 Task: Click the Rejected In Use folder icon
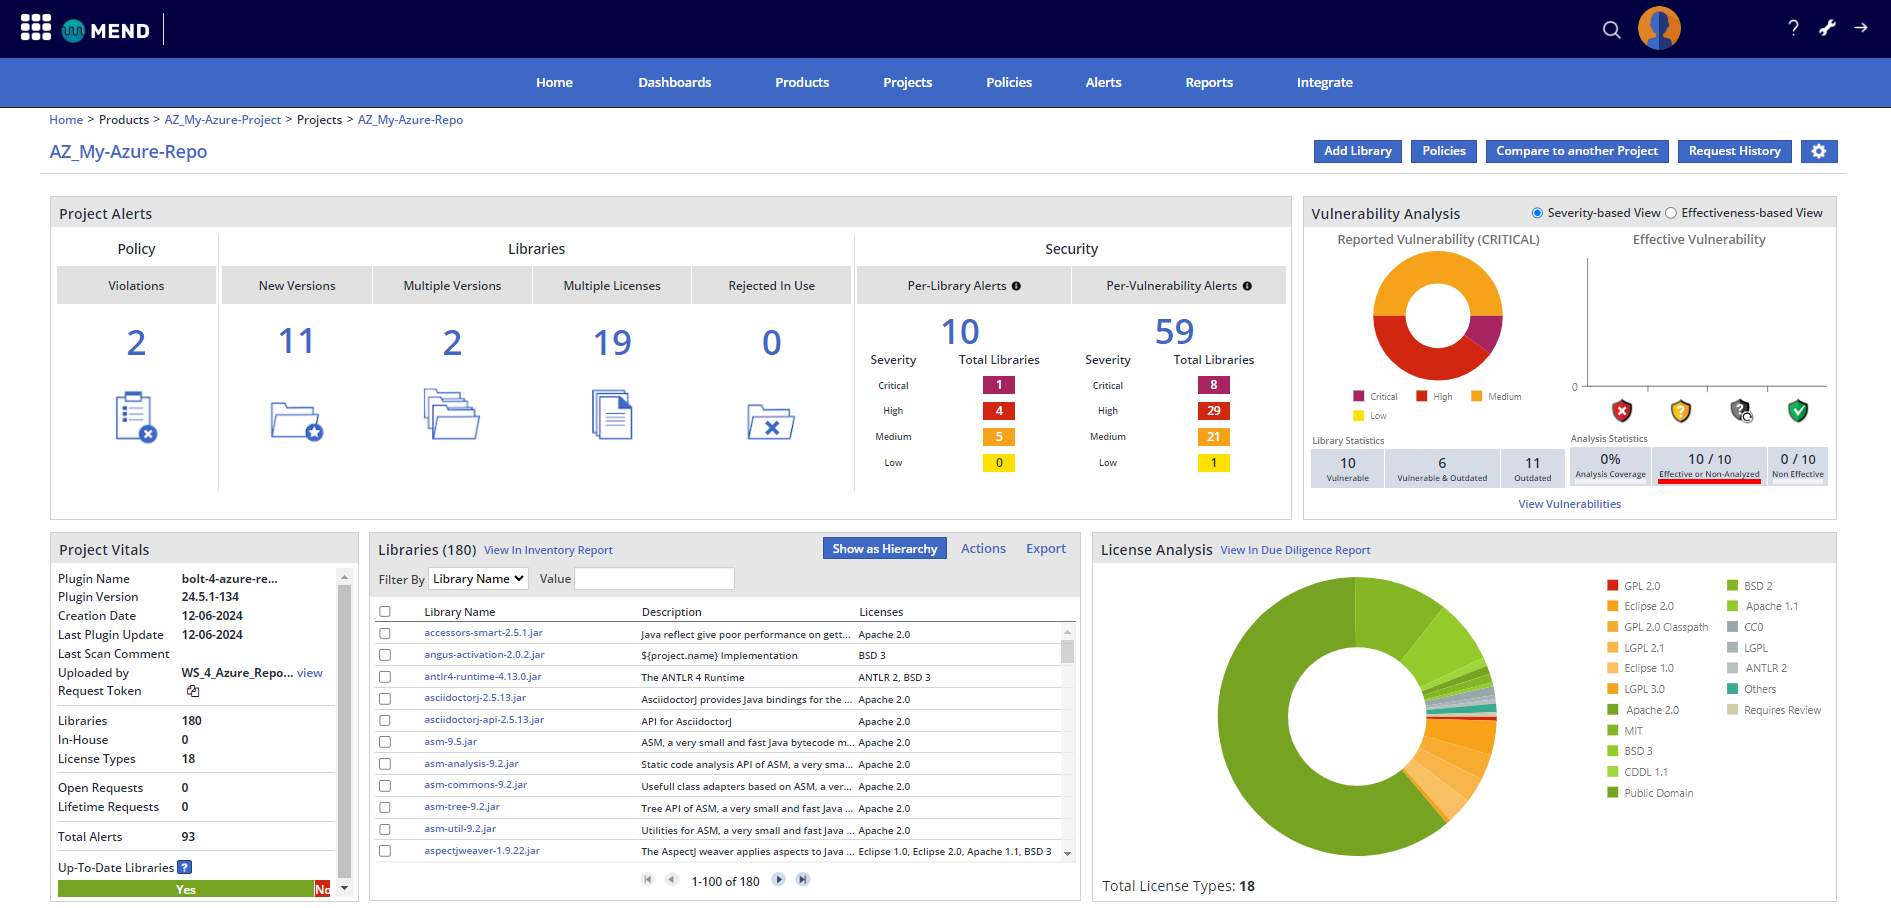point(771,421)
